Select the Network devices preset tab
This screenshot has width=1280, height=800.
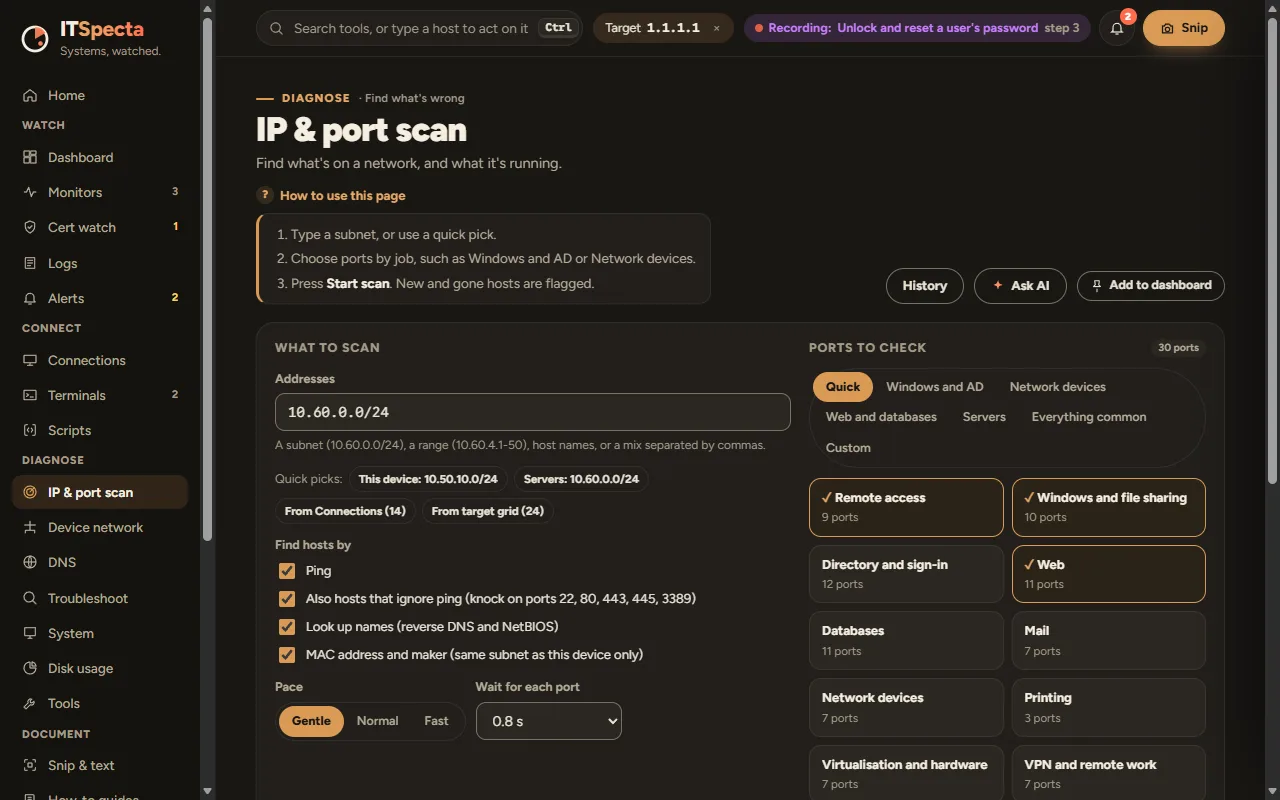point(1058,387)
